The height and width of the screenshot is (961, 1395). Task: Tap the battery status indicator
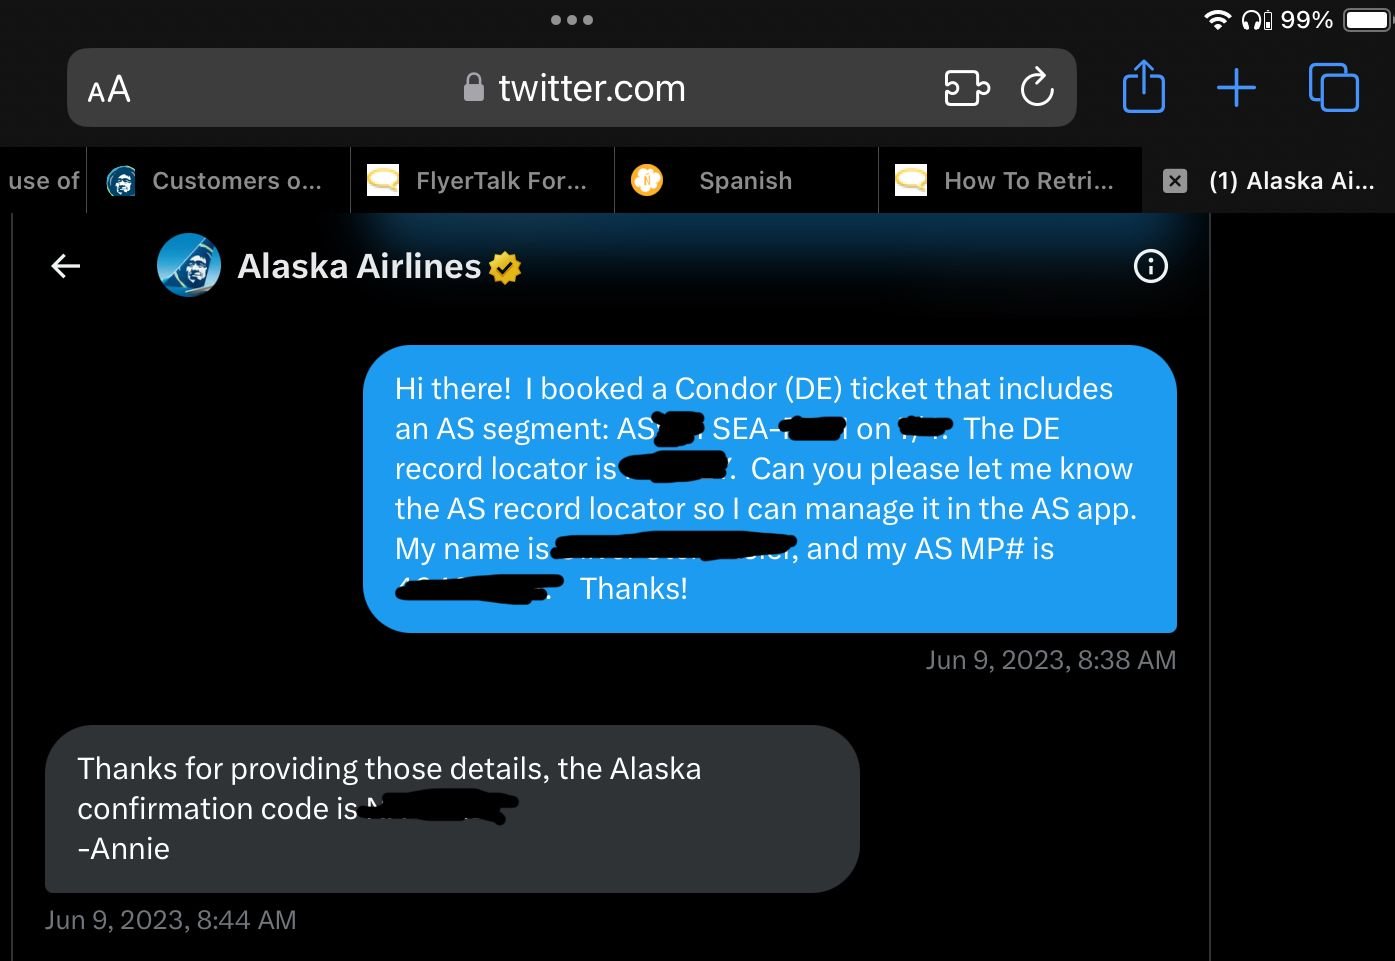tap(1365, 20)
